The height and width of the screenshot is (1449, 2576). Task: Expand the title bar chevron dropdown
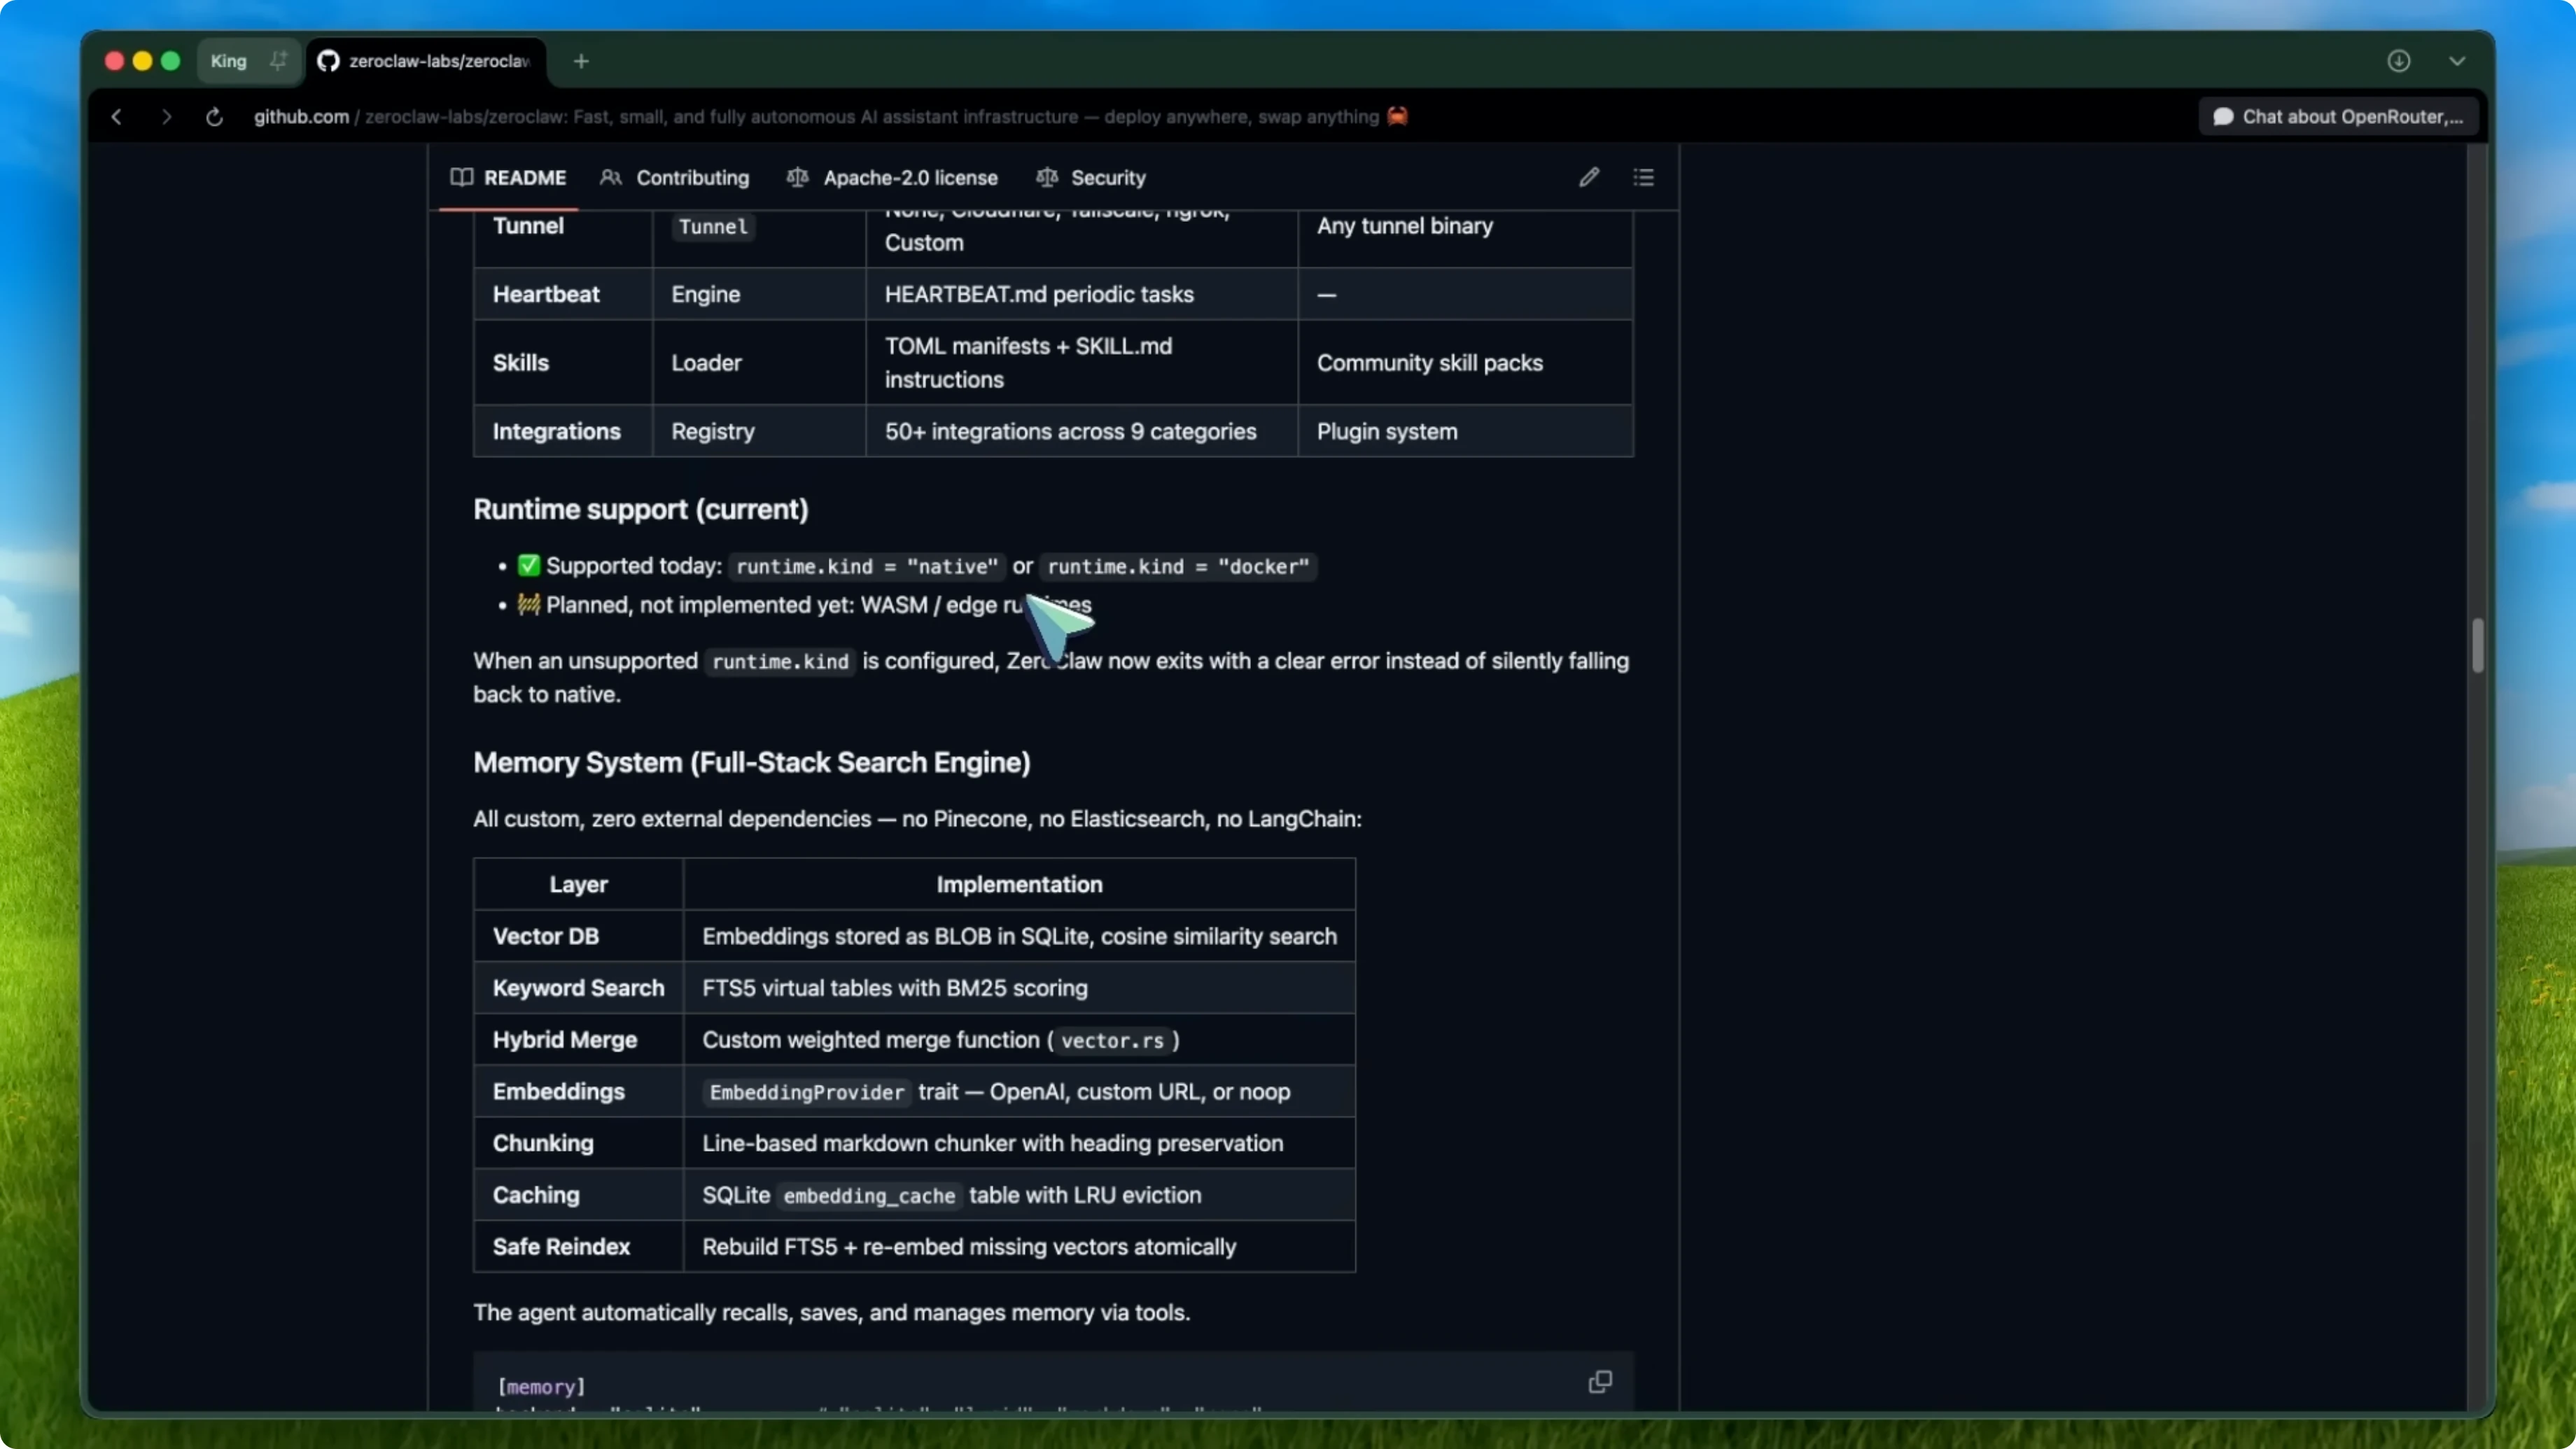pos(2456,61)
